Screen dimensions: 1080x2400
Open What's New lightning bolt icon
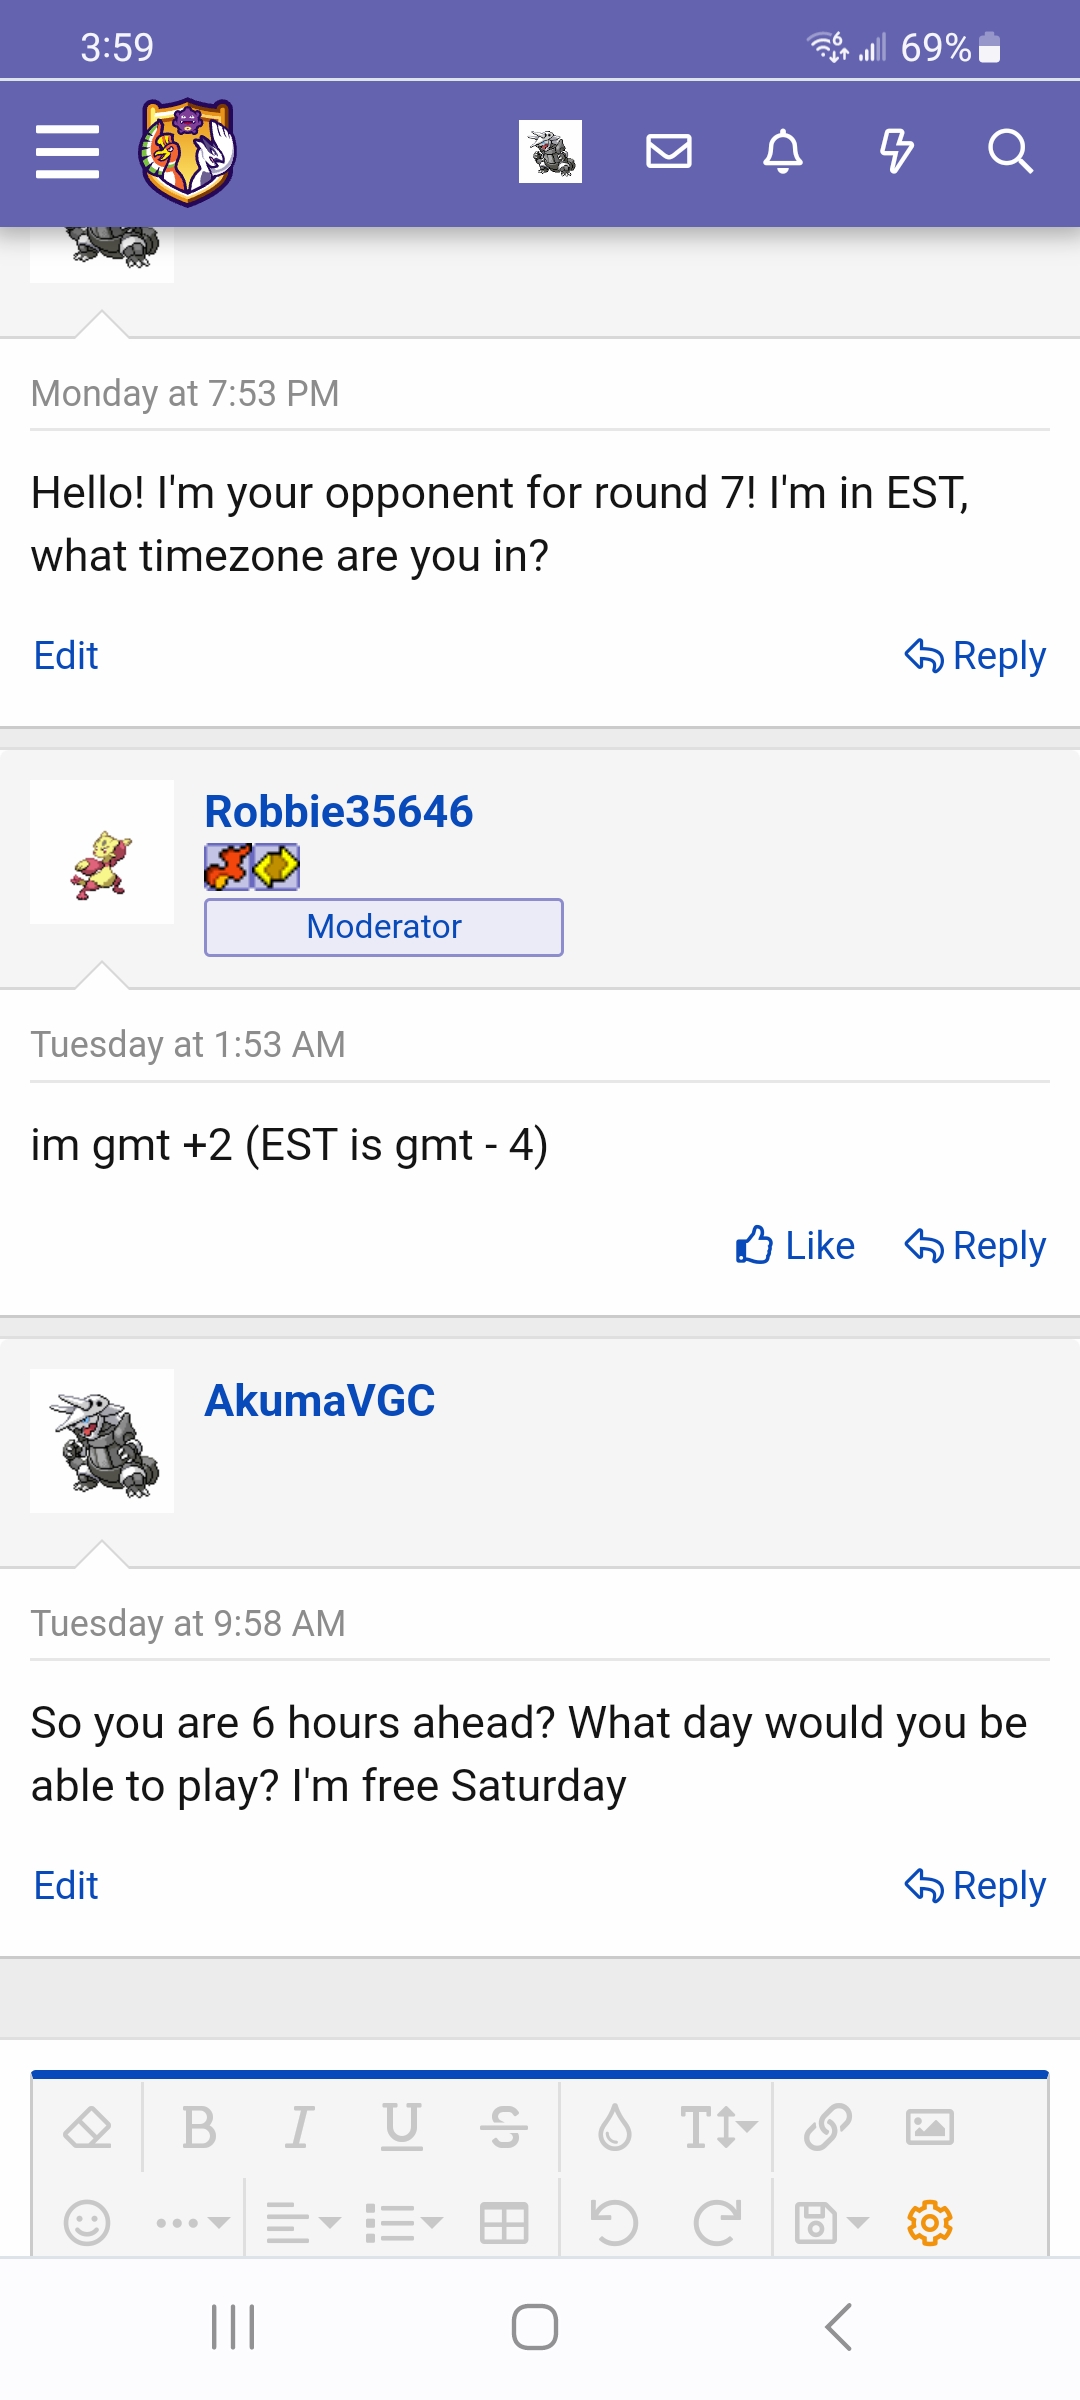pyautogui.click(x=896, y=152)
